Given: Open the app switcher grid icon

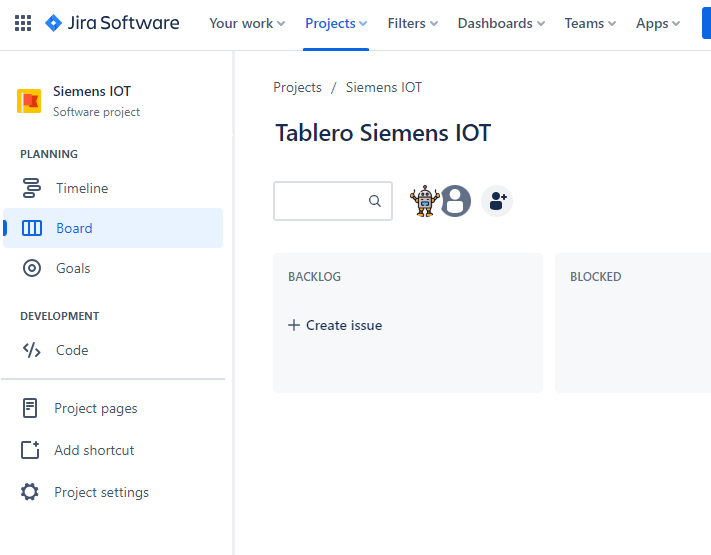Looking at the screenshot, I should pyautogui.click(x=23, y=23).
